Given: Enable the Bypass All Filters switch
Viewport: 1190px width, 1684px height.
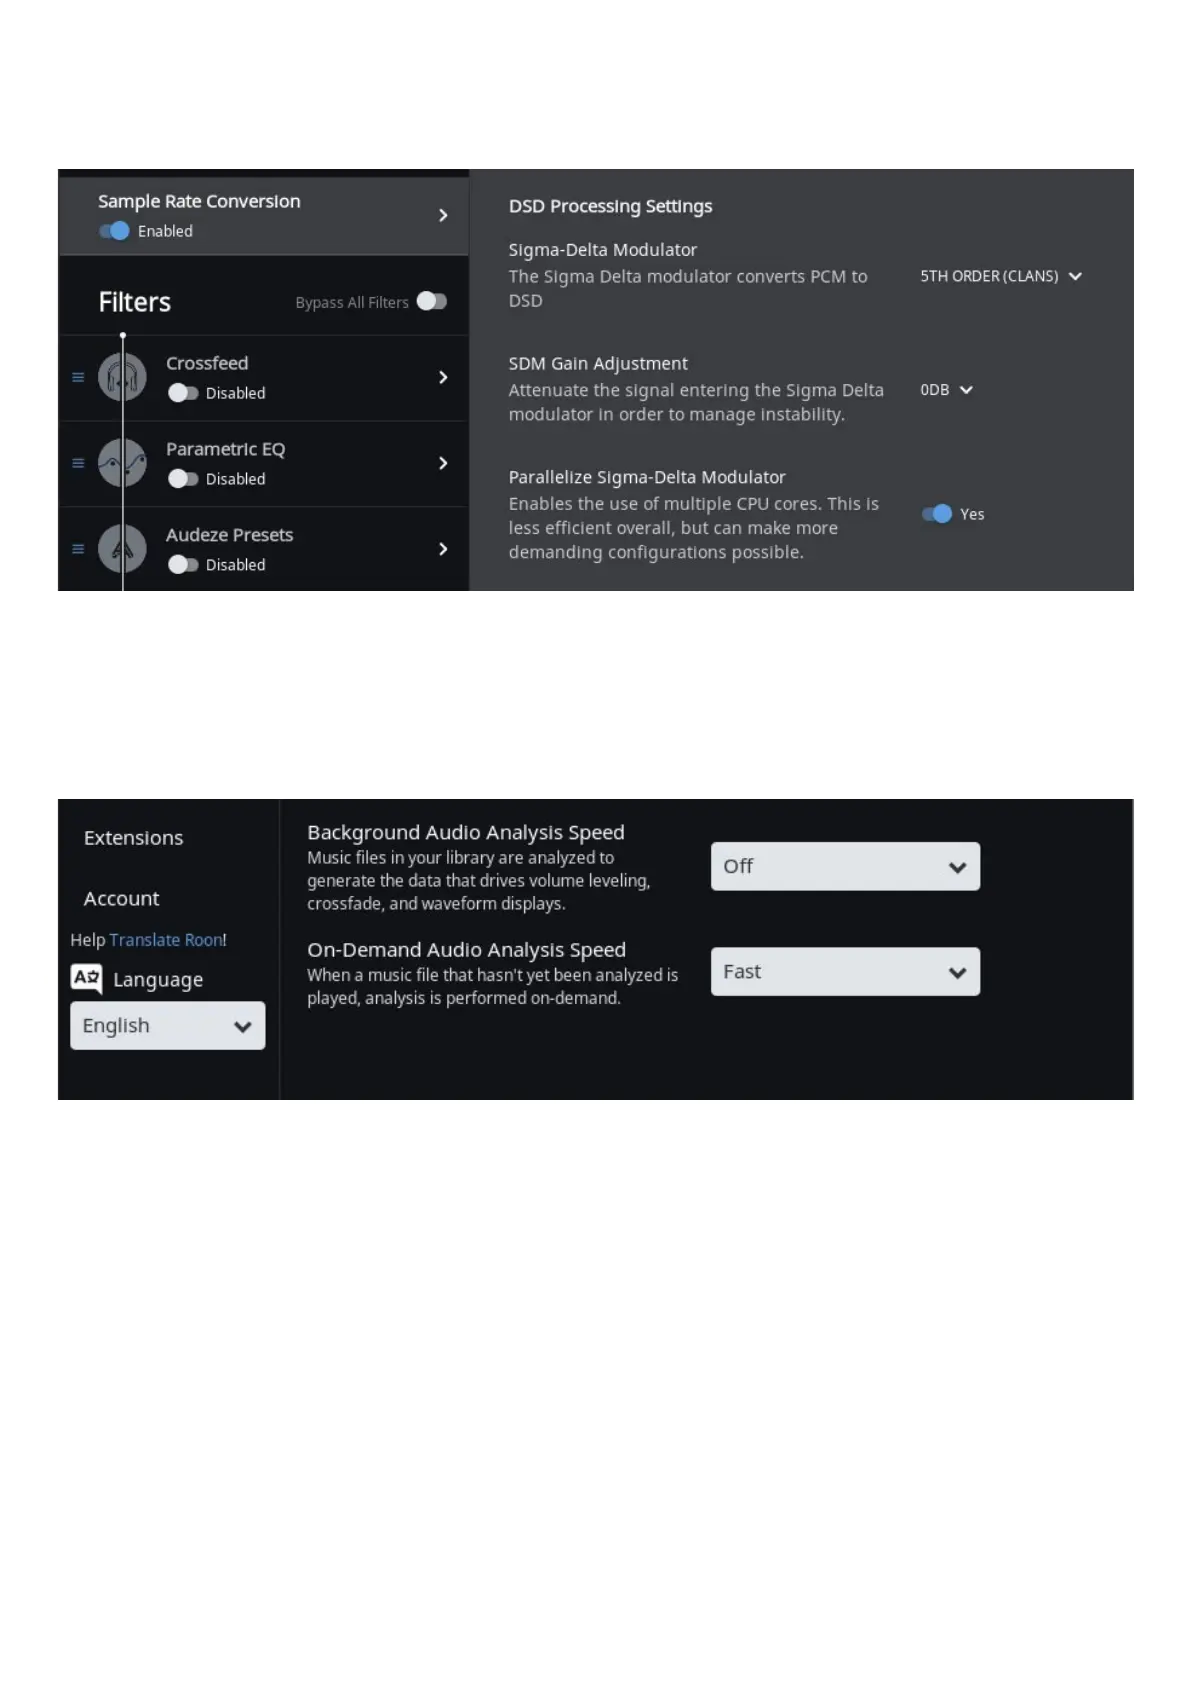Looking at the screenshot, I should 431,301.
